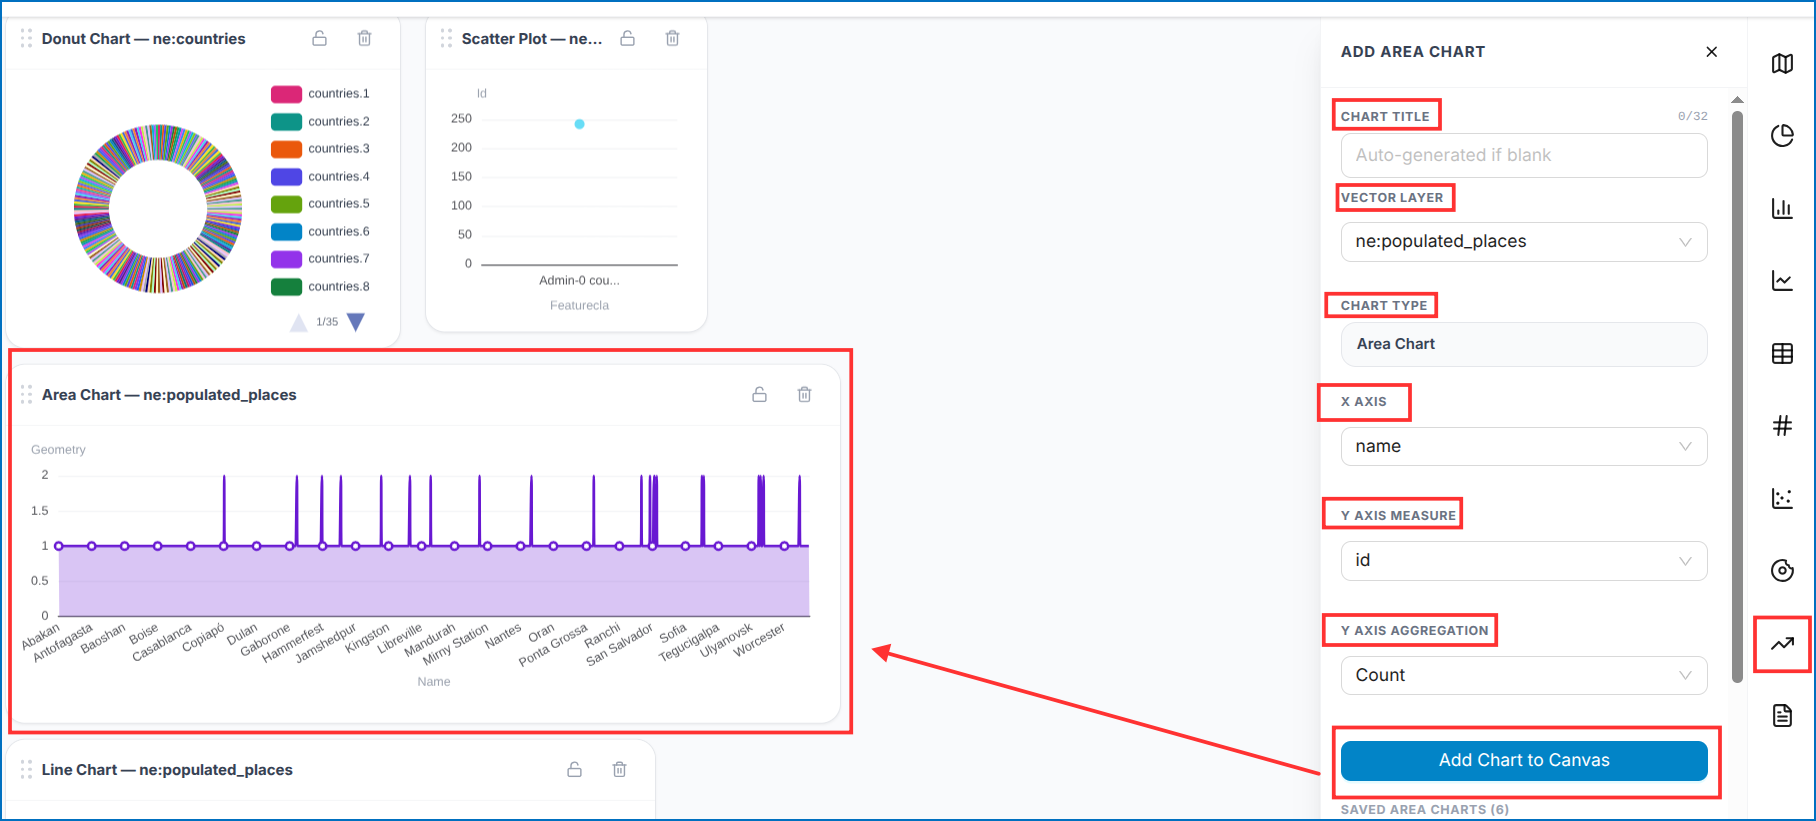This screenshot has height=821, width=1816.
Task: Open the Y Axis Measure id dropdown
Action: click(1524, 561)
